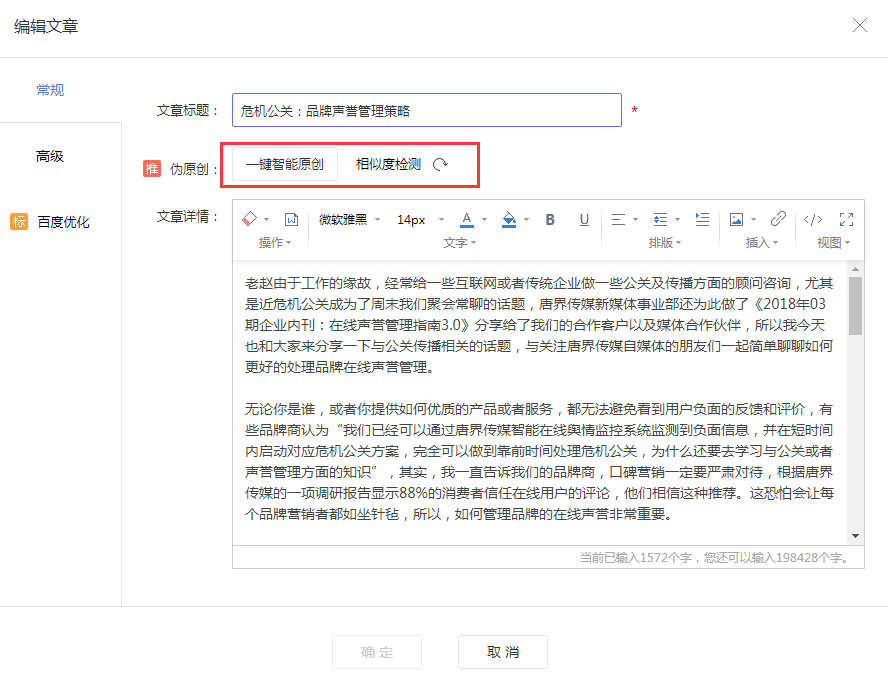Expand the 操作 toolbar group

point(275,242)
